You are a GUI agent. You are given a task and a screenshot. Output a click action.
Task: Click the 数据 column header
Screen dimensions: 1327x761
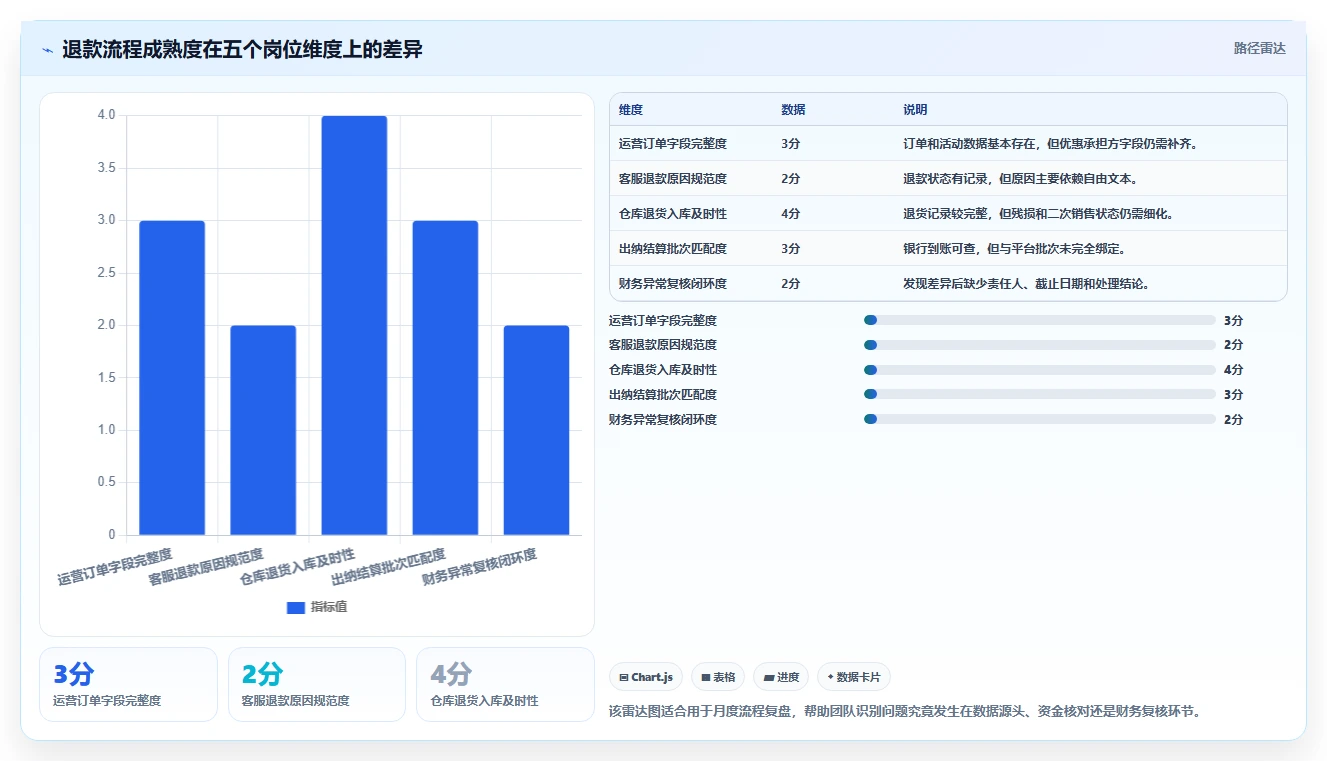coord(793,110)
